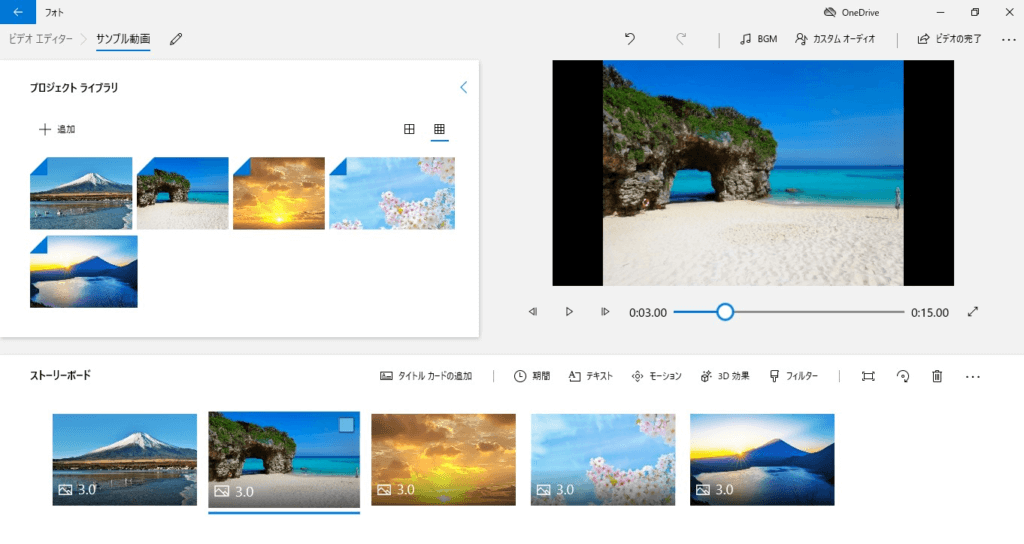Open the storyboard more options menu
The image size is (1024, 544).
(x=973, y=376)
